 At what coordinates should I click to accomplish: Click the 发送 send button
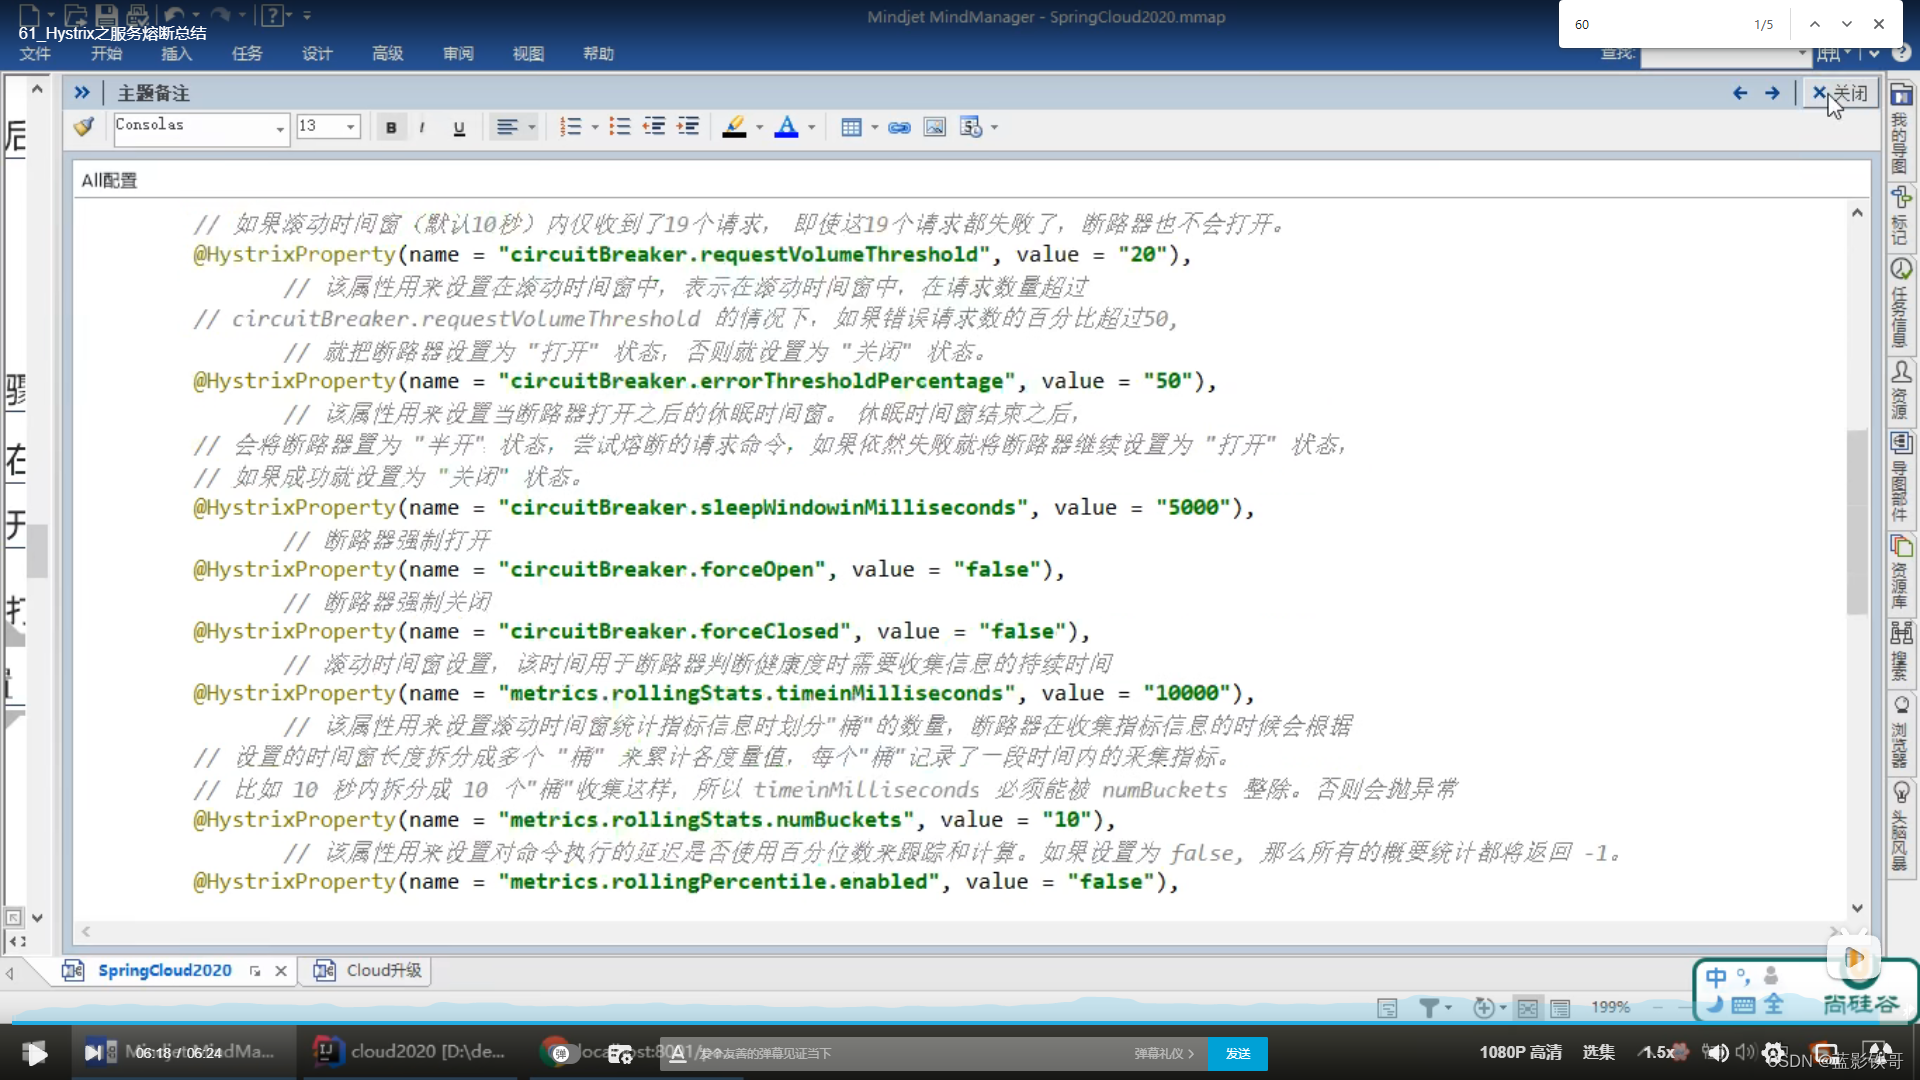[x=1237, y=1053]
